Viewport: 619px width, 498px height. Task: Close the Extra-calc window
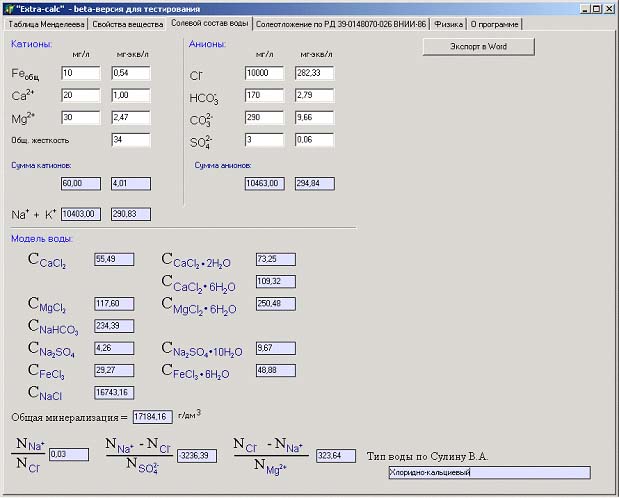[610, 8]
